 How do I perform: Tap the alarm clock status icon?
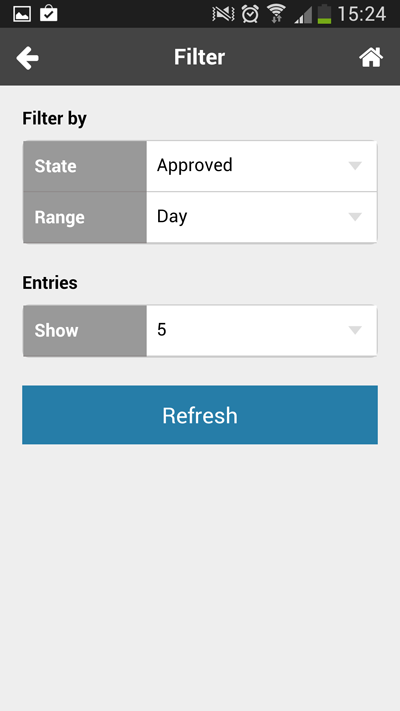tap(250, 14)
